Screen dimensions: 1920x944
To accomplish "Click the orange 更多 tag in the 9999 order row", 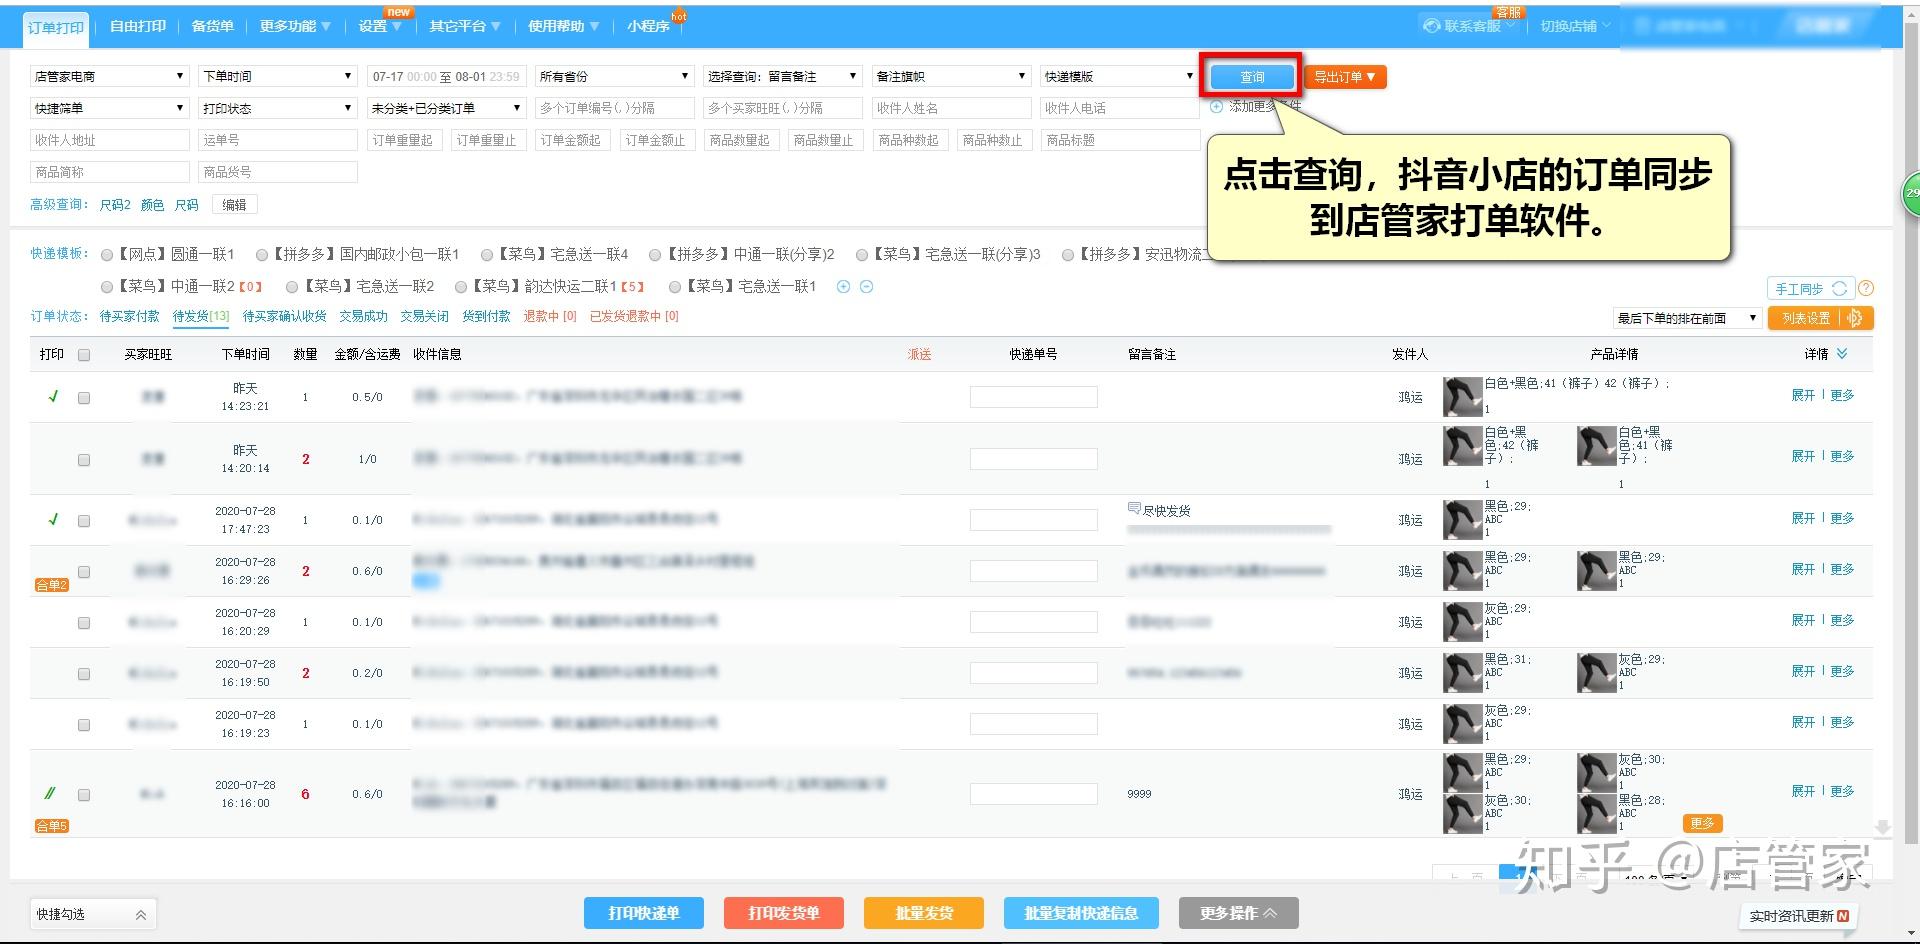I will pyautogui.click(x=1702, y=823).
